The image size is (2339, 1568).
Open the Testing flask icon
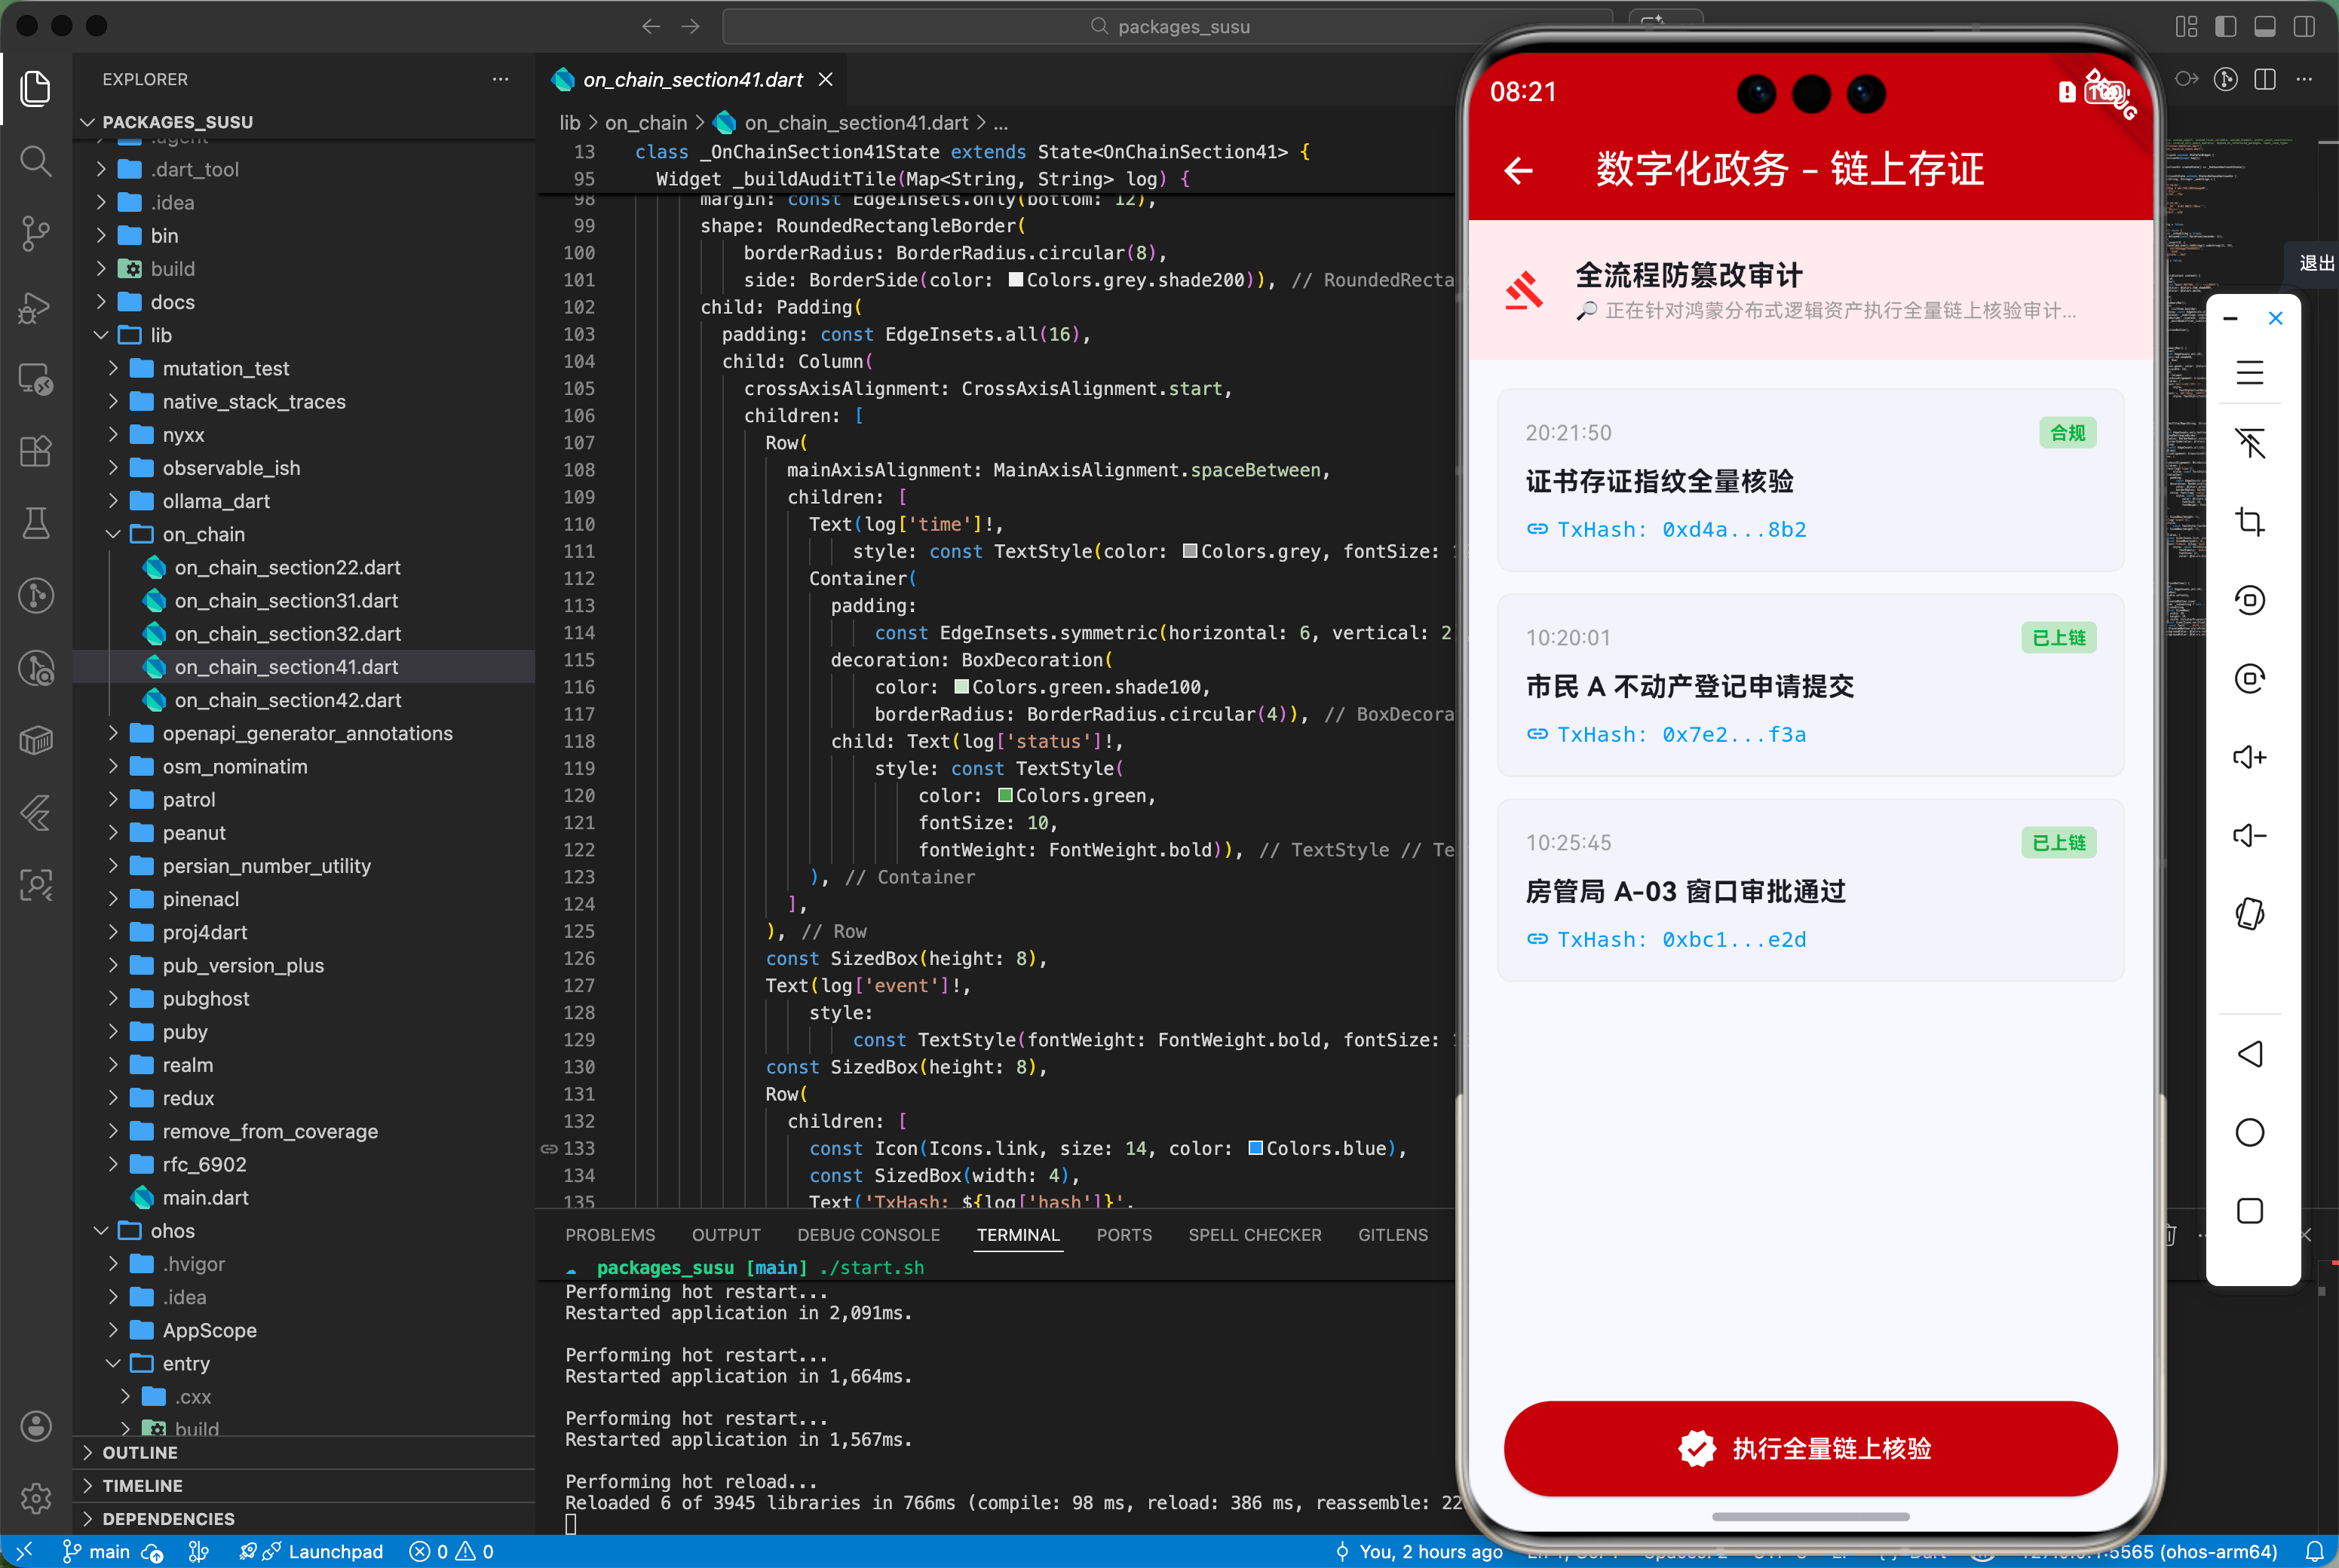36,523
